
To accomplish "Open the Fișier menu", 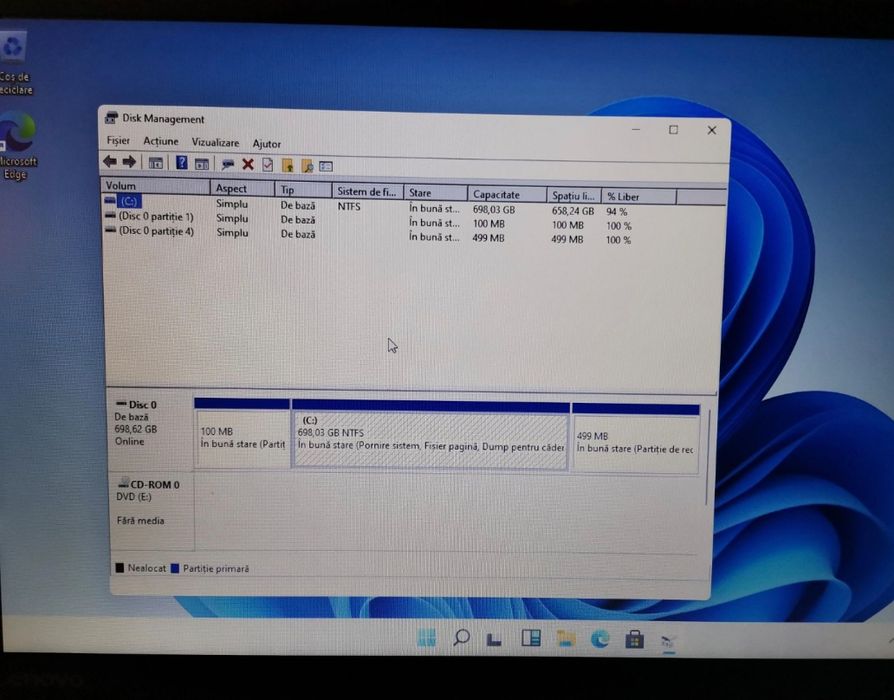I will 118,141.
